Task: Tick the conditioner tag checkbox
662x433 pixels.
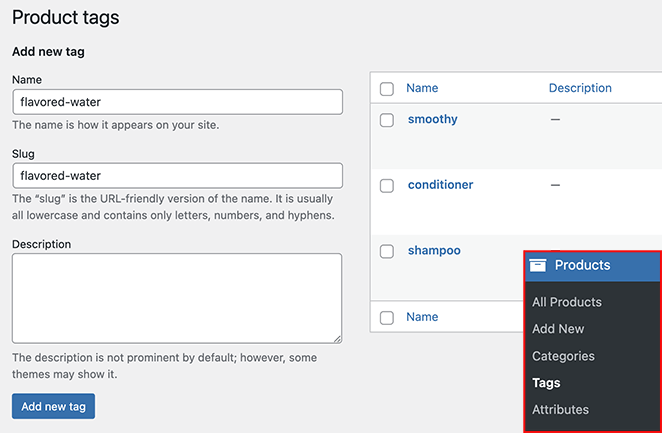Action: [387, 186]
